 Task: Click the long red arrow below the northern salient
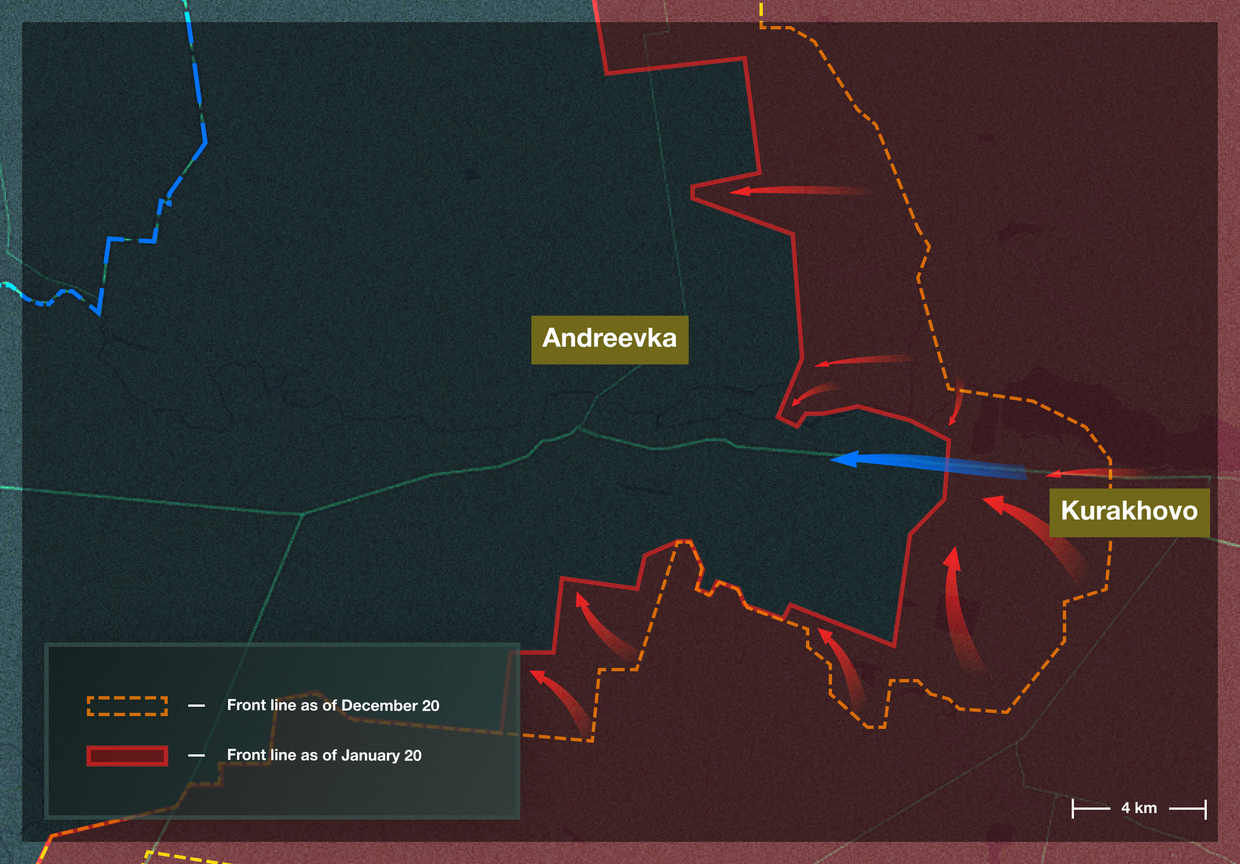click(860, 361)
